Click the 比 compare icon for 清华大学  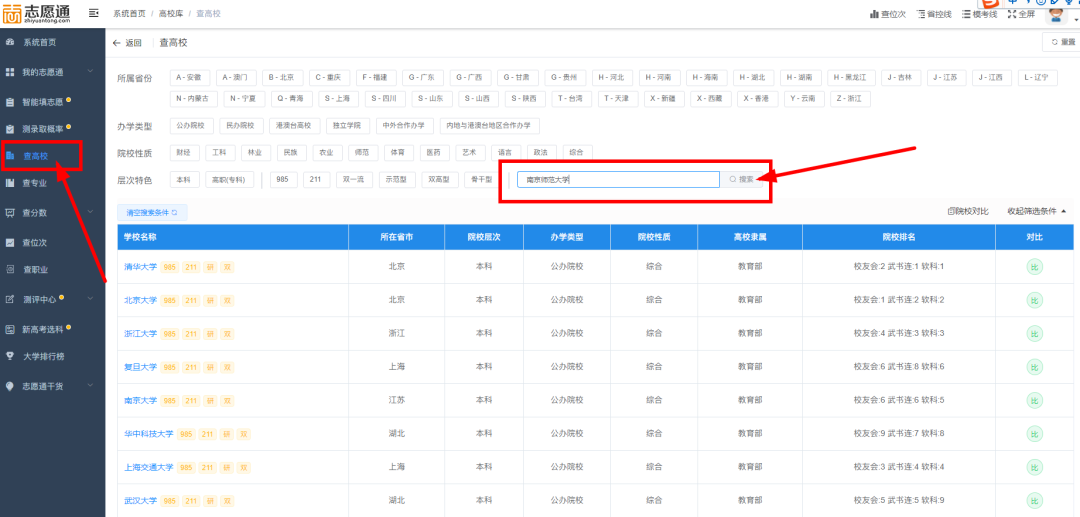pos(1035,266)
